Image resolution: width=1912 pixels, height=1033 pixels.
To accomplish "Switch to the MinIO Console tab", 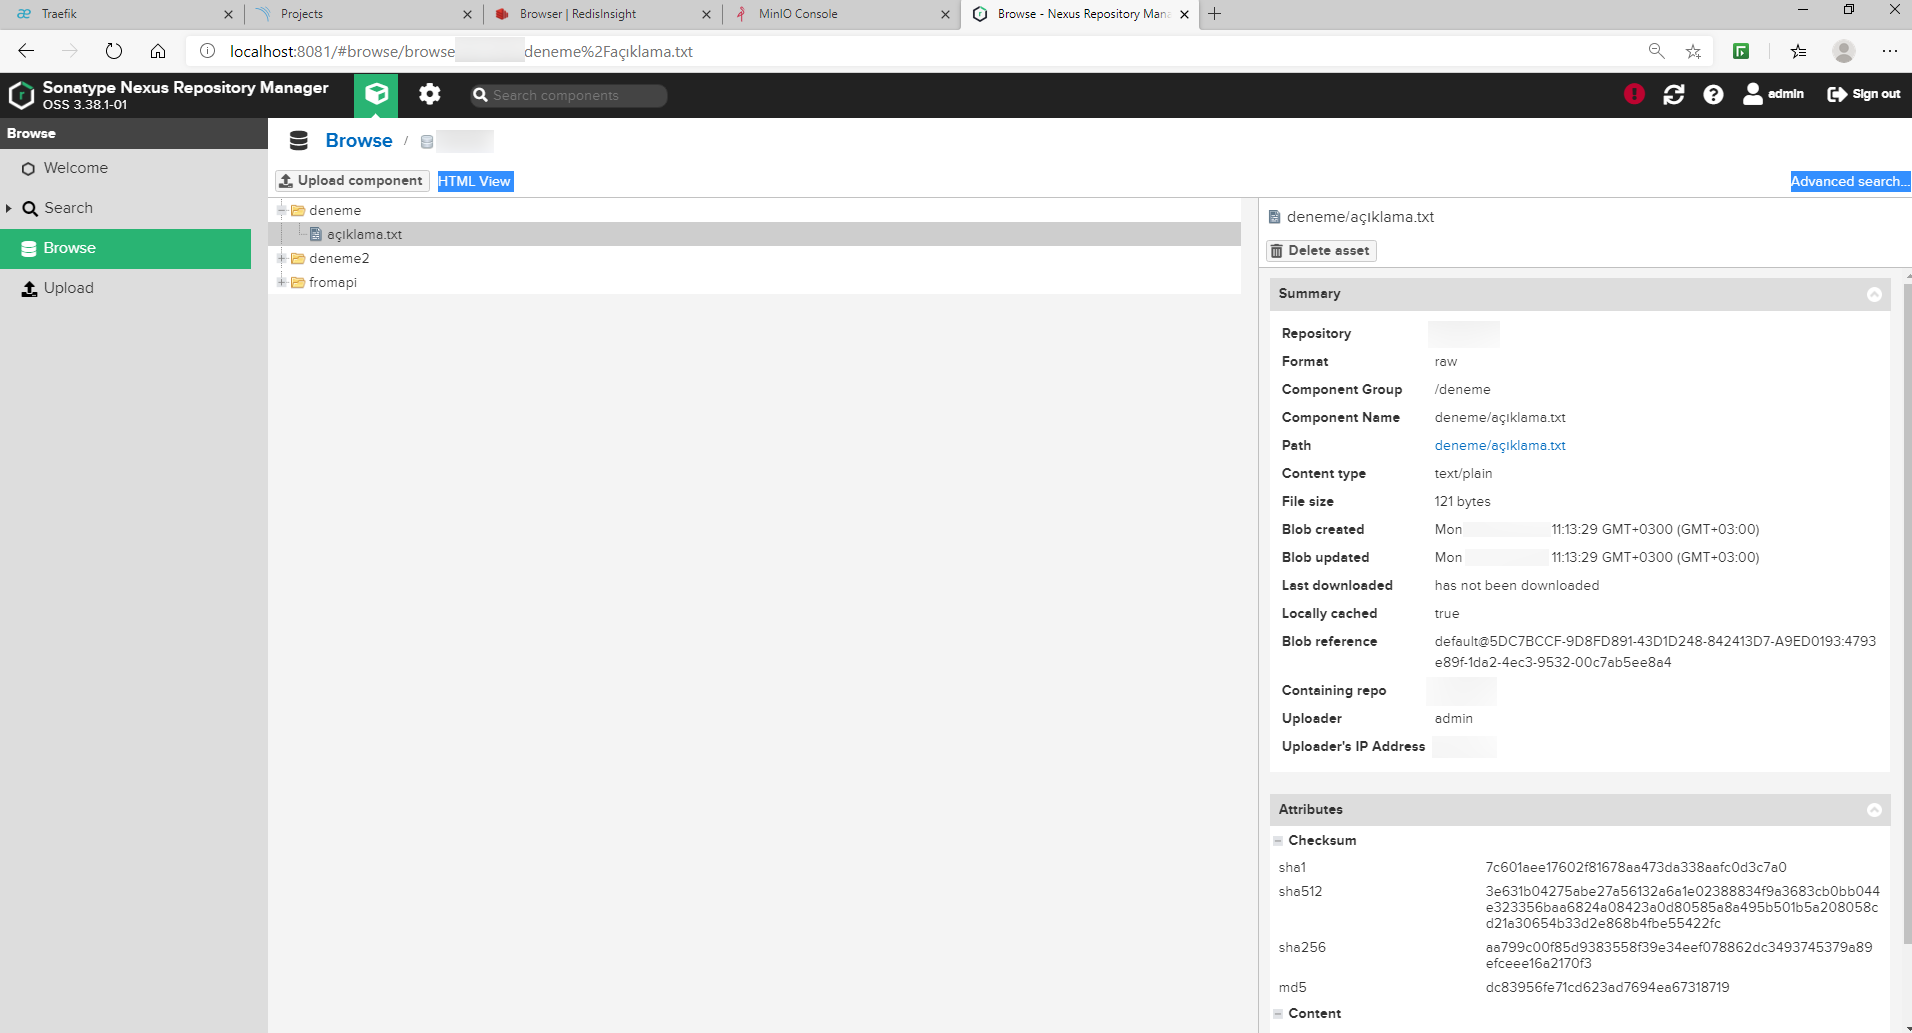I will 841,14.
